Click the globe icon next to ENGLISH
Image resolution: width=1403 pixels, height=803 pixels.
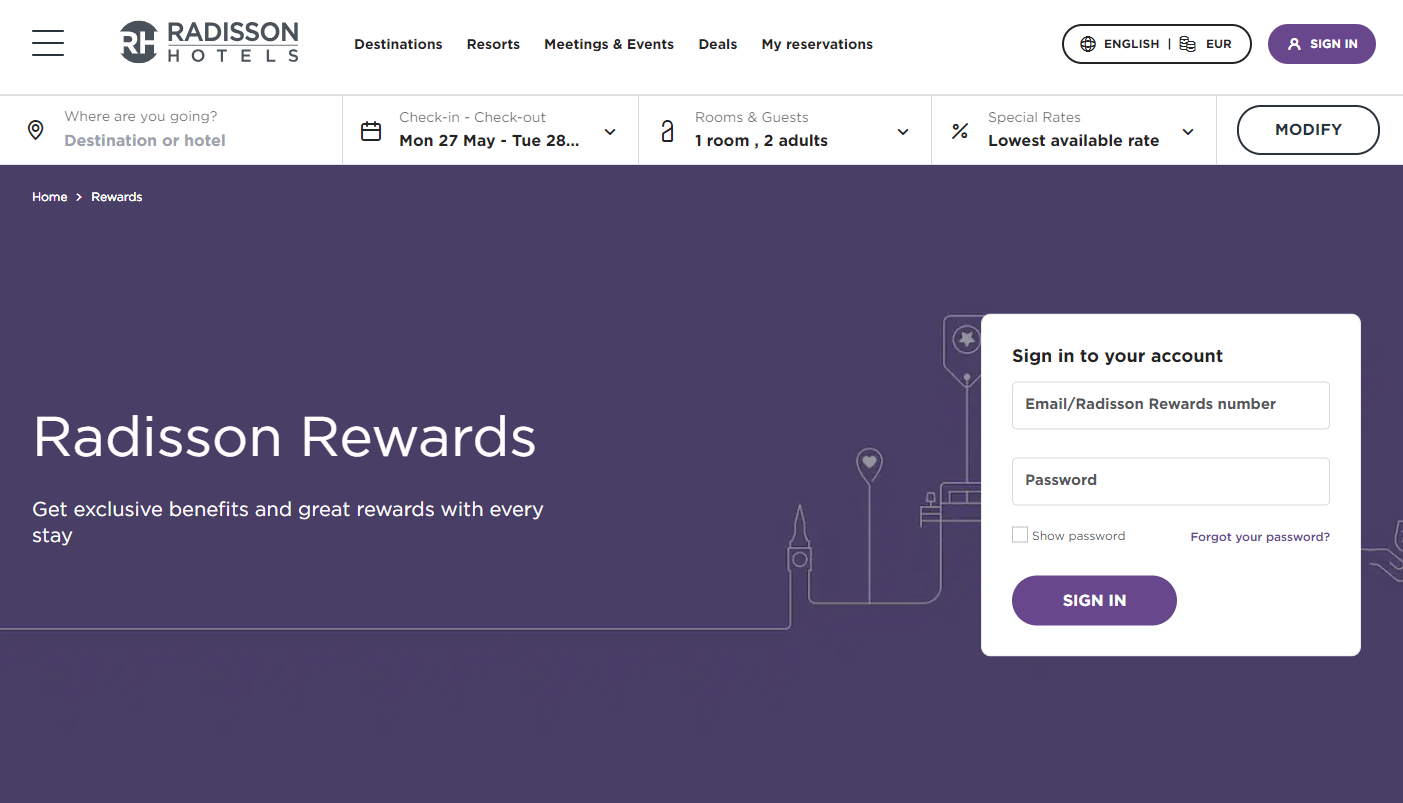[x=1087, y=43]
